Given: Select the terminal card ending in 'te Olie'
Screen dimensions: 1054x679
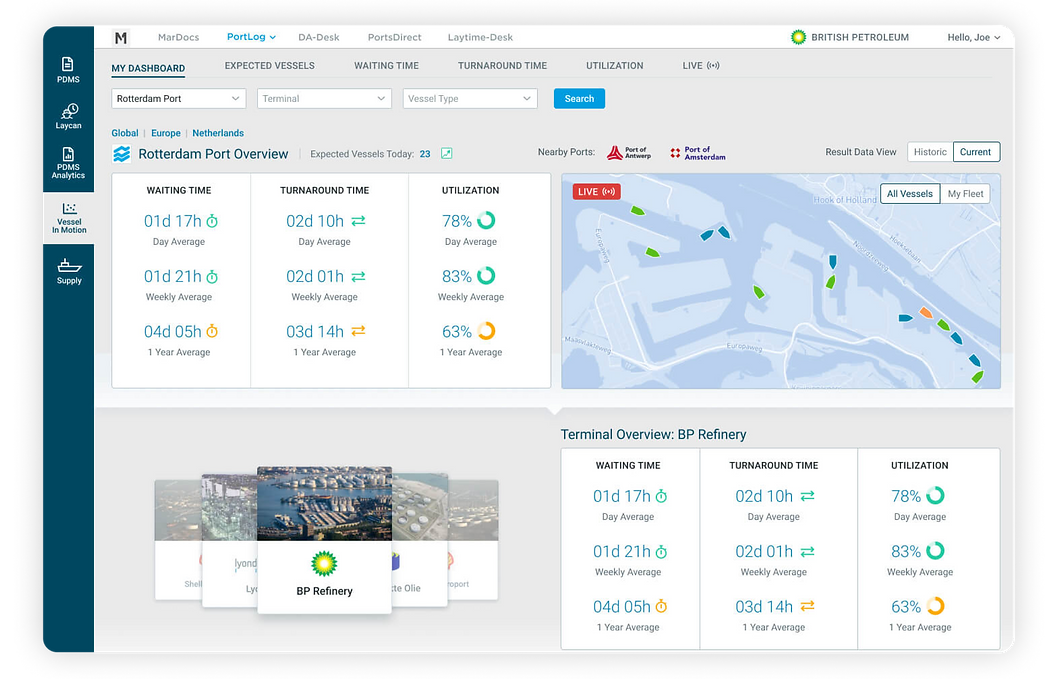Looking at the screenshot, I should point(419,541).
